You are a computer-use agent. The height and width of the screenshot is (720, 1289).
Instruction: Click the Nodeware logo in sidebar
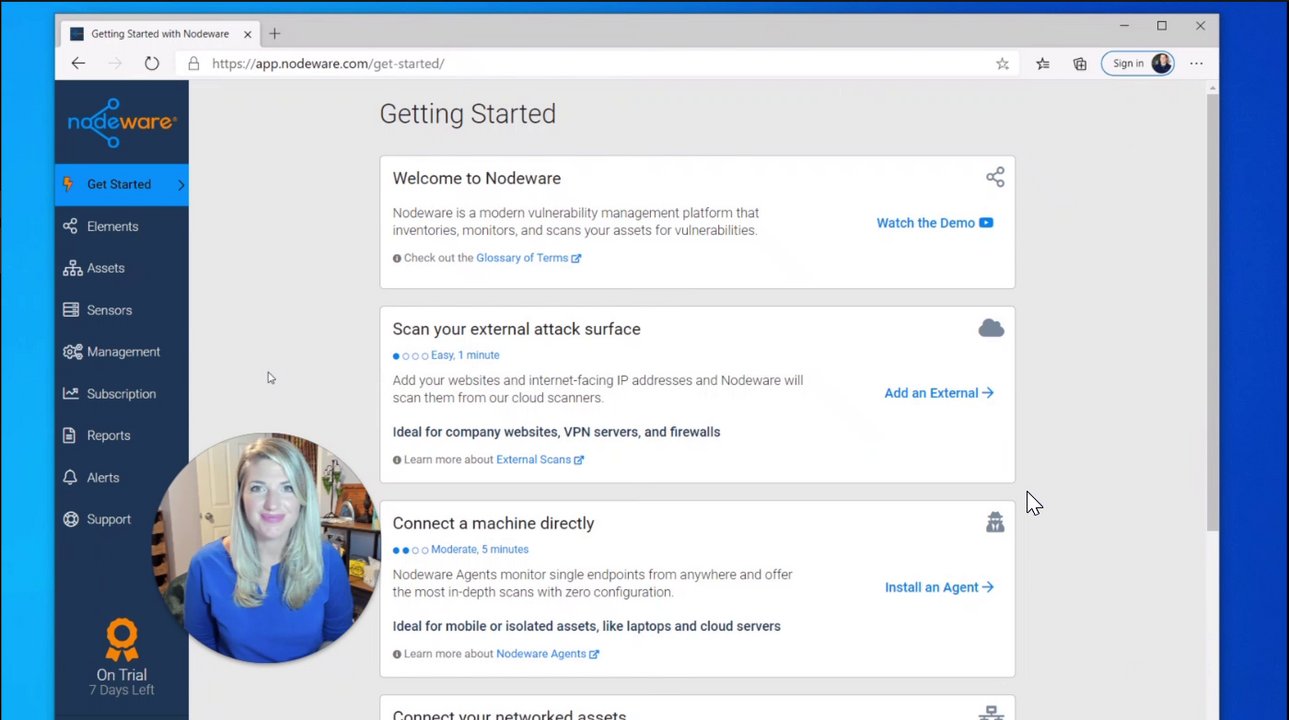pyautogui.click(x=122, y=123)
